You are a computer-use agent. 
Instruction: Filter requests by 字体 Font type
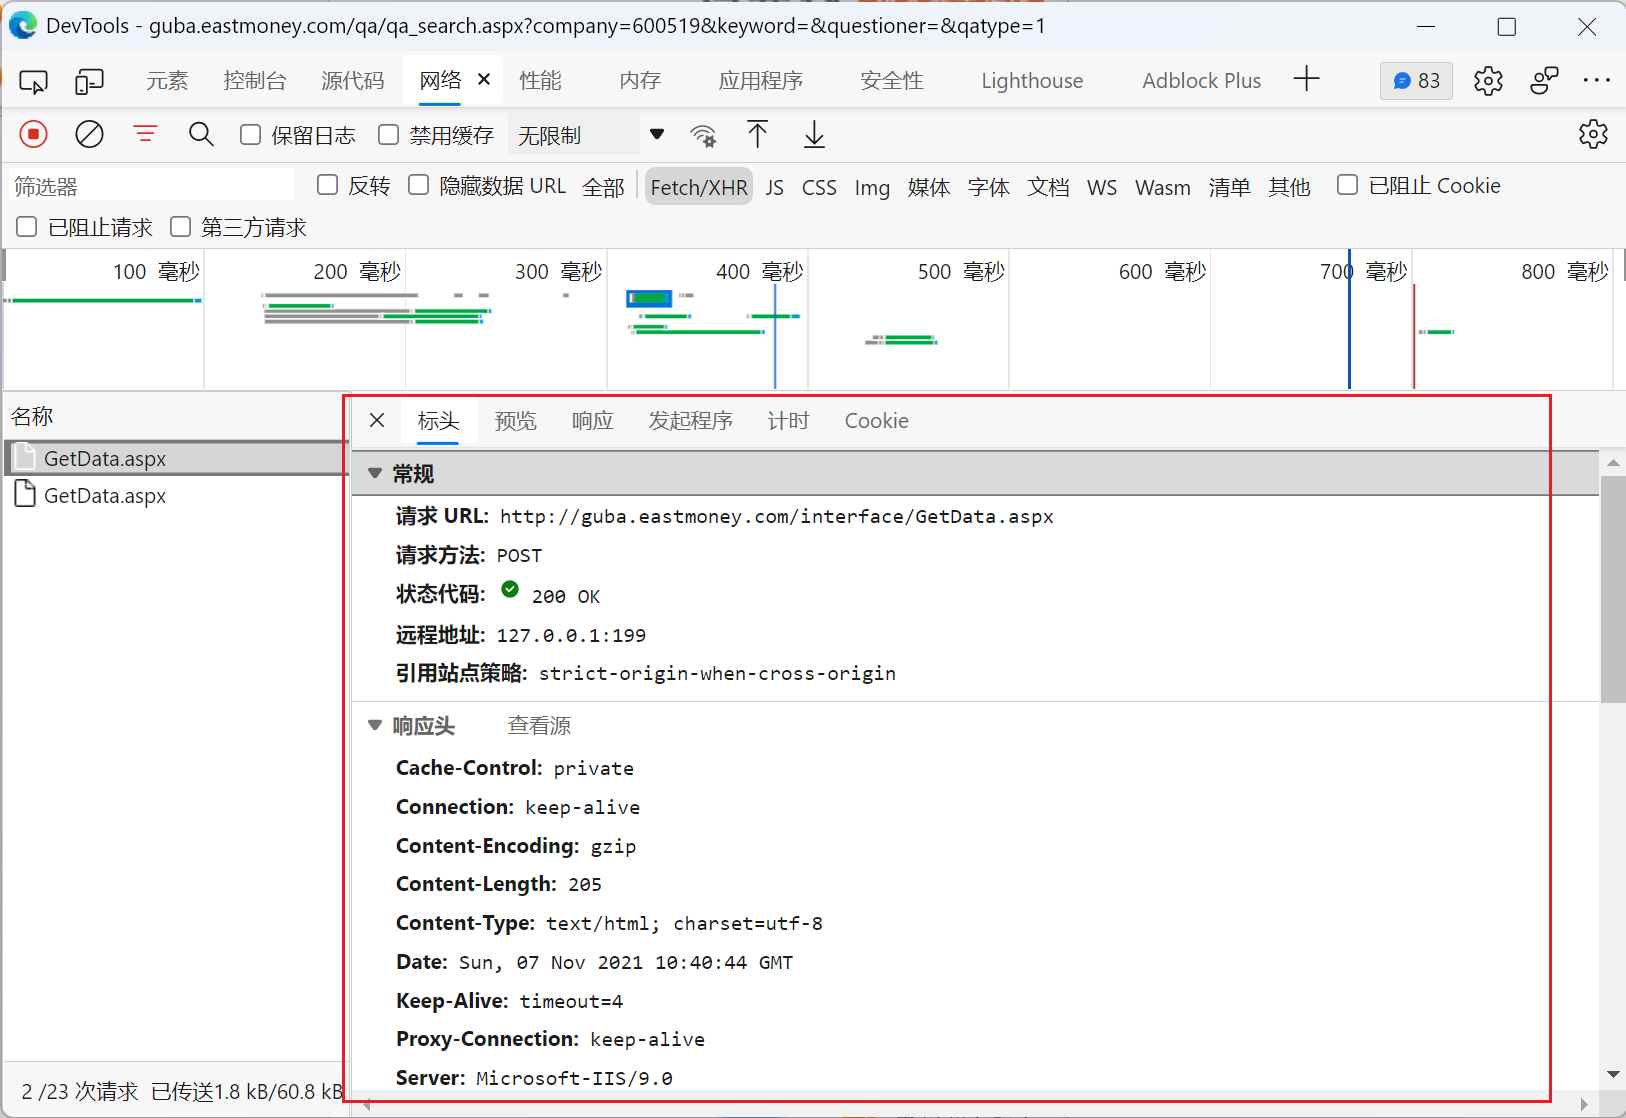989,187
